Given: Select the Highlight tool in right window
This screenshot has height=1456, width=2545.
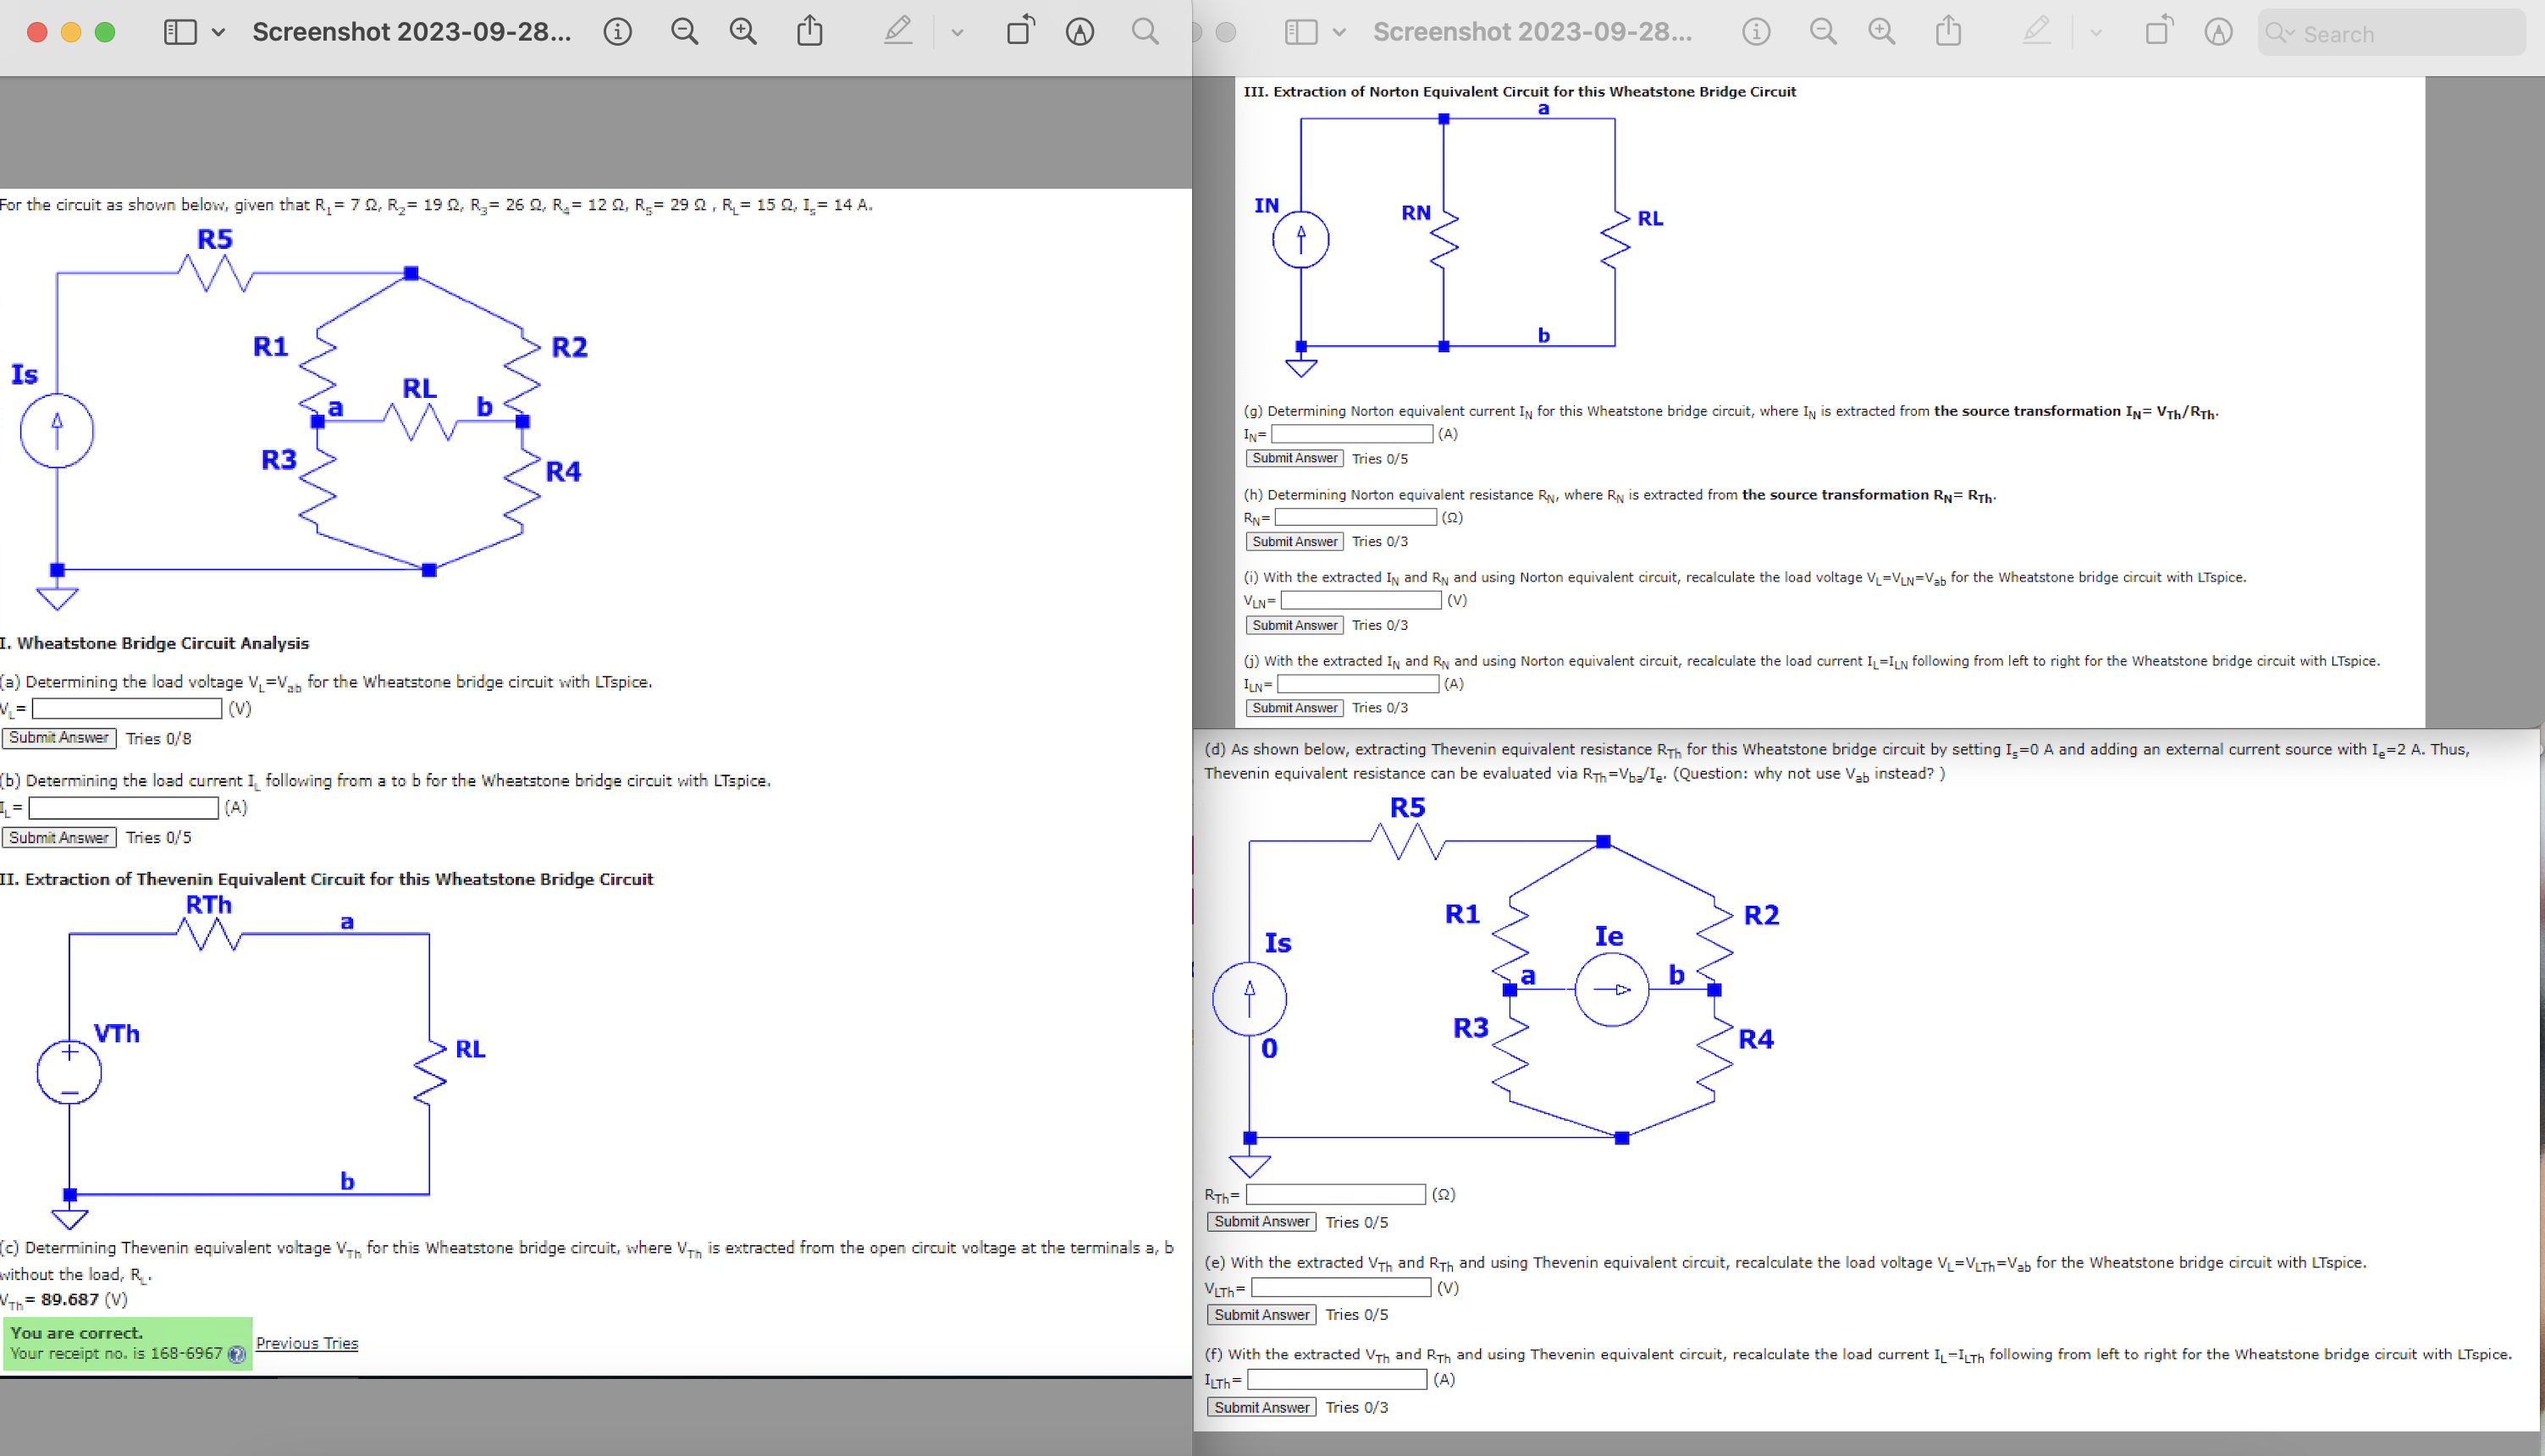Looking at the screenshot, I should coord(2217,31).
